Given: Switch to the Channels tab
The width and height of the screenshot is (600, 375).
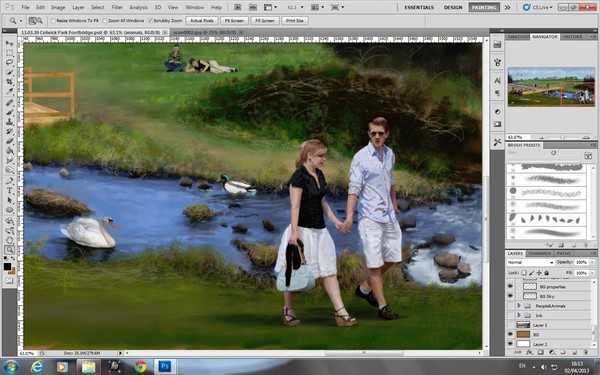Looking at the screenshot, I should [x=539, y=253].
